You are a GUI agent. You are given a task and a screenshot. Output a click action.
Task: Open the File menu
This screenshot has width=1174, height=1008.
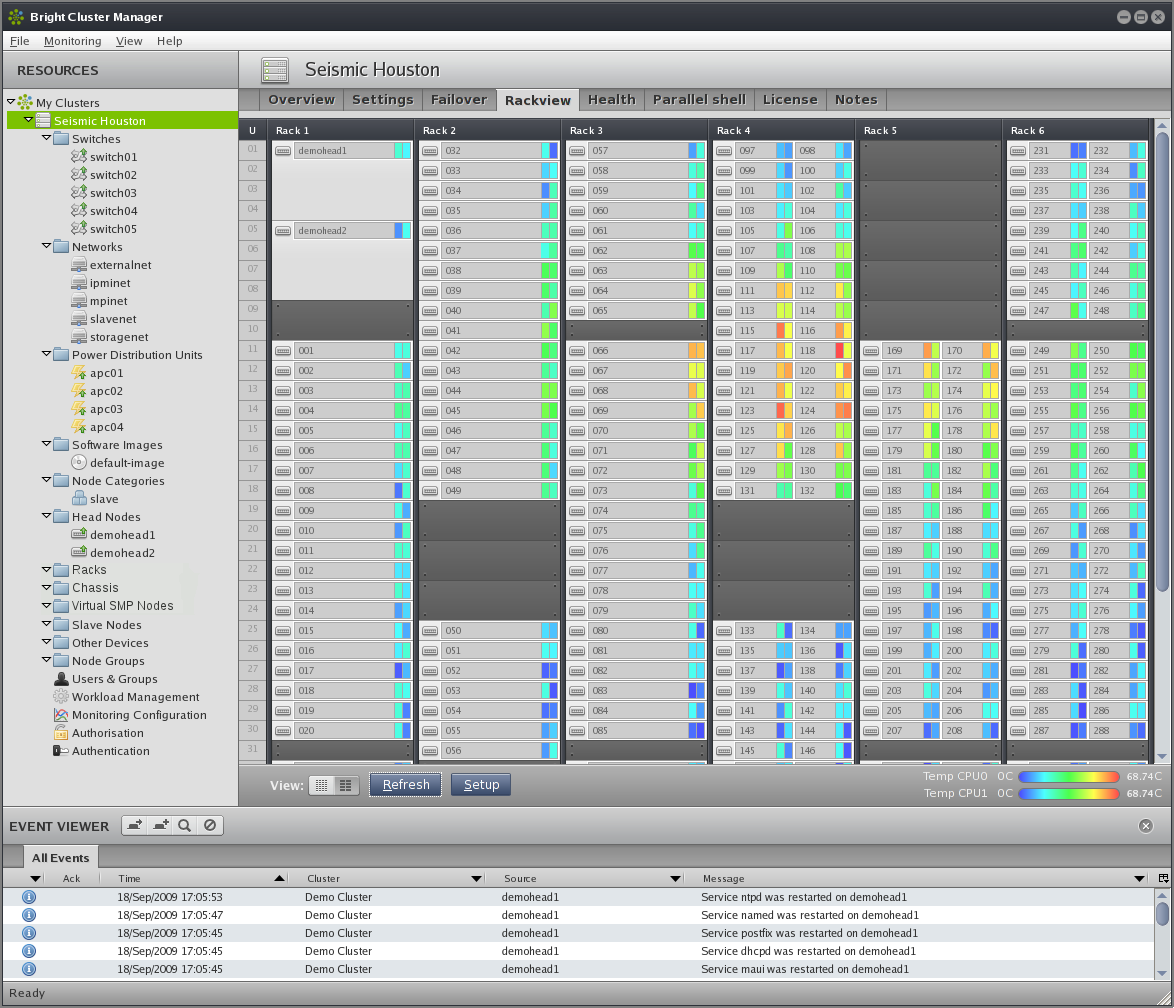tap(19, 41)
